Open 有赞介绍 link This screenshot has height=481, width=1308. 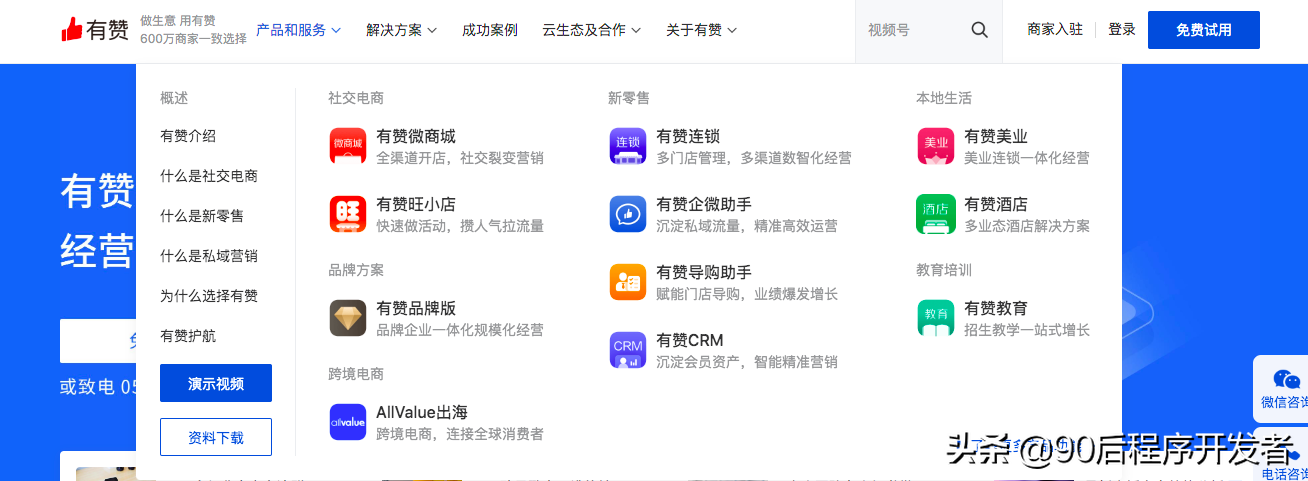188,136
